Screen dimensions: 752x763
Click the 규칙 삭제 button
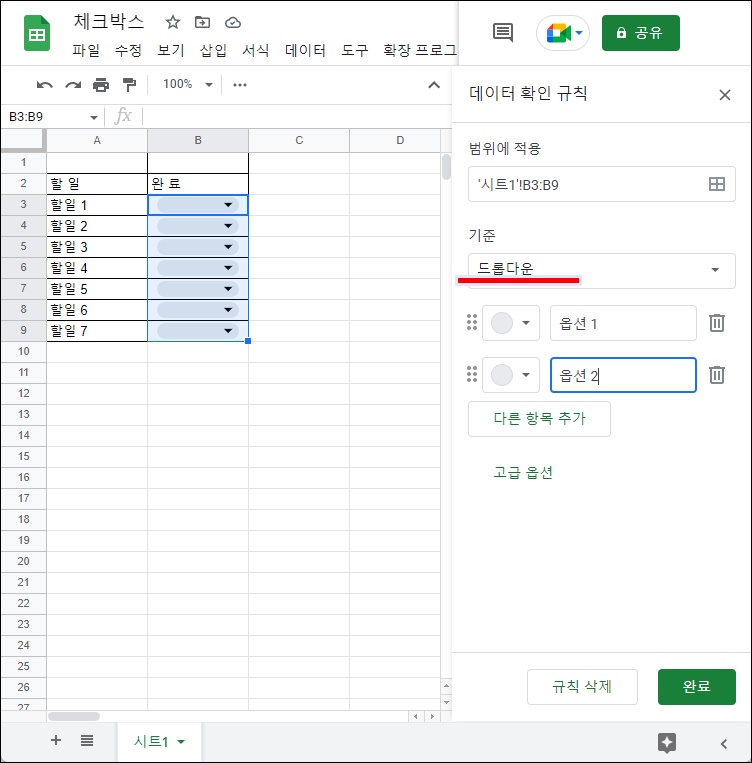582,687
